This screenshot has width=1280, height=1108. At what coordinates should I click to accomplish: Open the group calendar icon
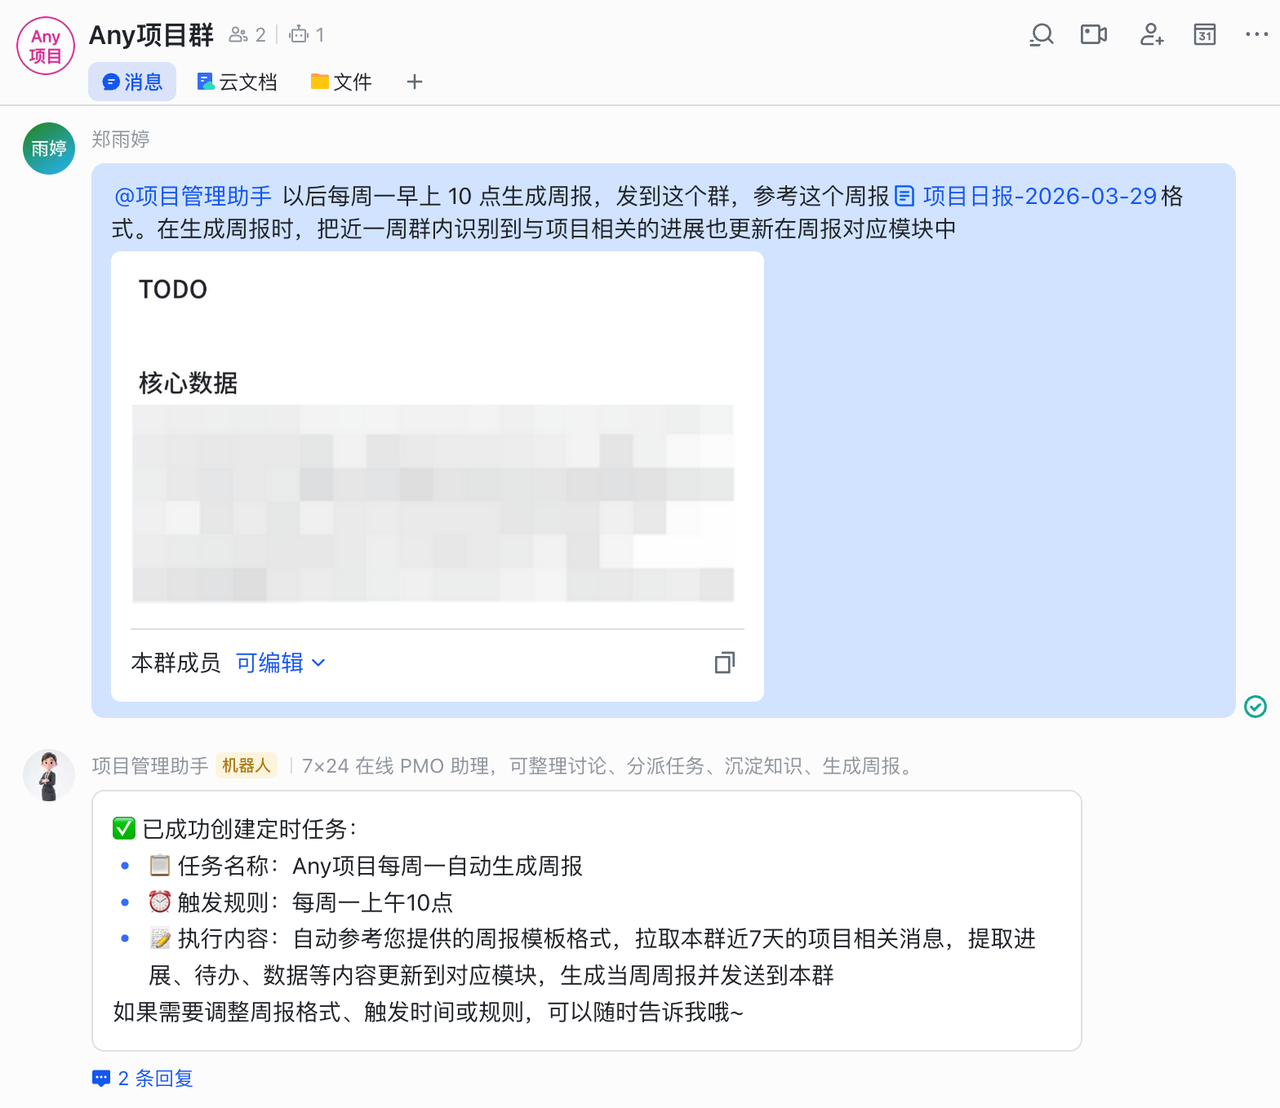coord(1205,35)
